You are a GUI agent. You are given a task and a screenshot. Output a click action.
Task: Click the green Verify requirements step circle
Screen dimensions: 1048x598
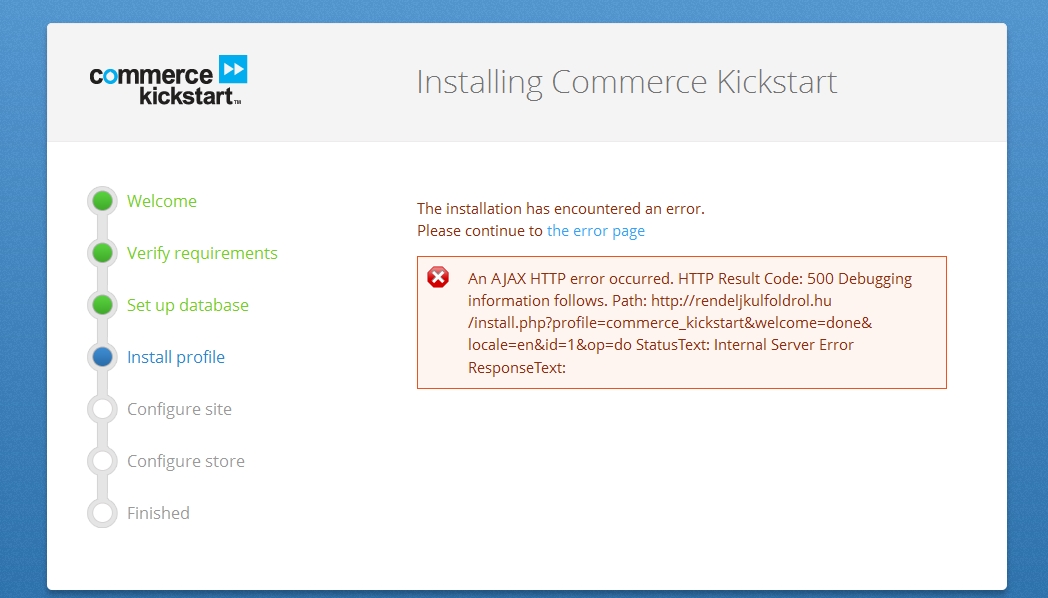click(102, 253)
